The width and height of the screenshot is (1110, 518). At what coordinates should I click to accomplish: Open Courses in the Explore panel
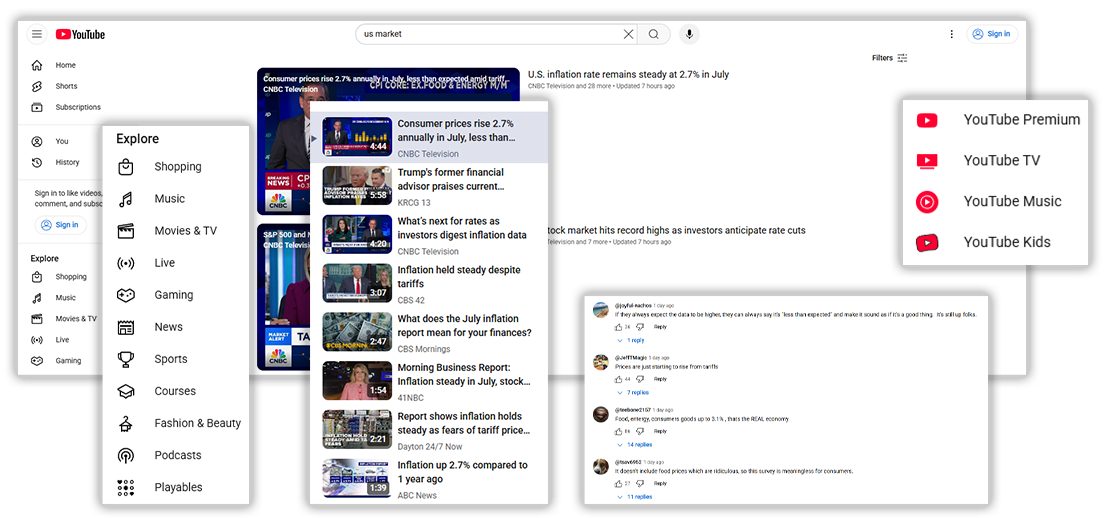176,391
